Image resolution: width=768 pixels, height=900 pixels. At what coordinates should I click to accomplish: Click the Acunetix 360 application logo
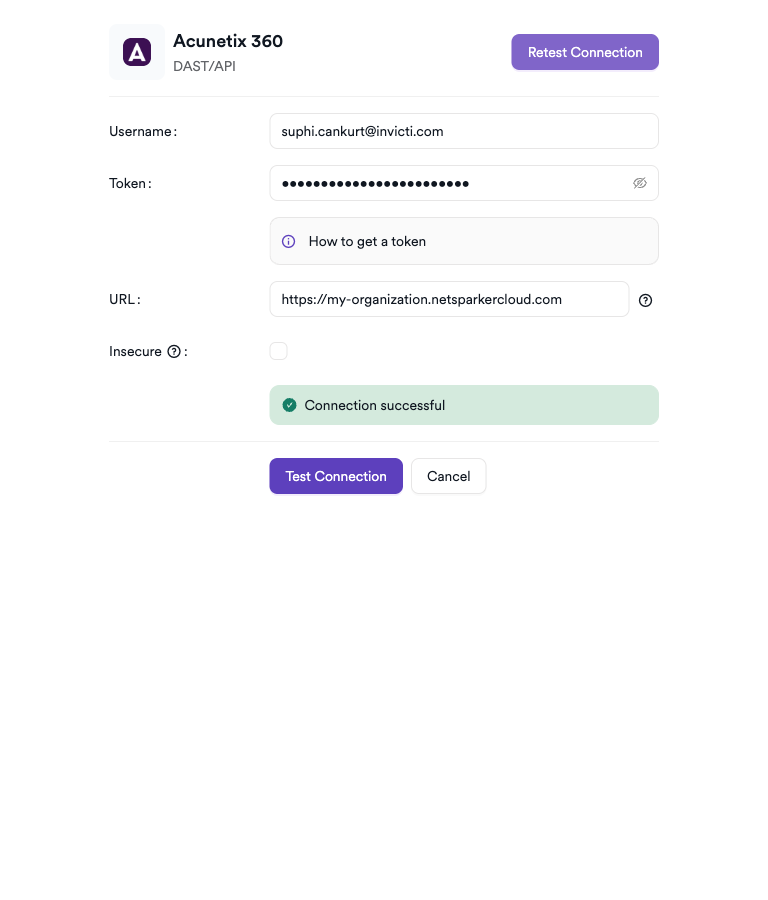point(136,51)
